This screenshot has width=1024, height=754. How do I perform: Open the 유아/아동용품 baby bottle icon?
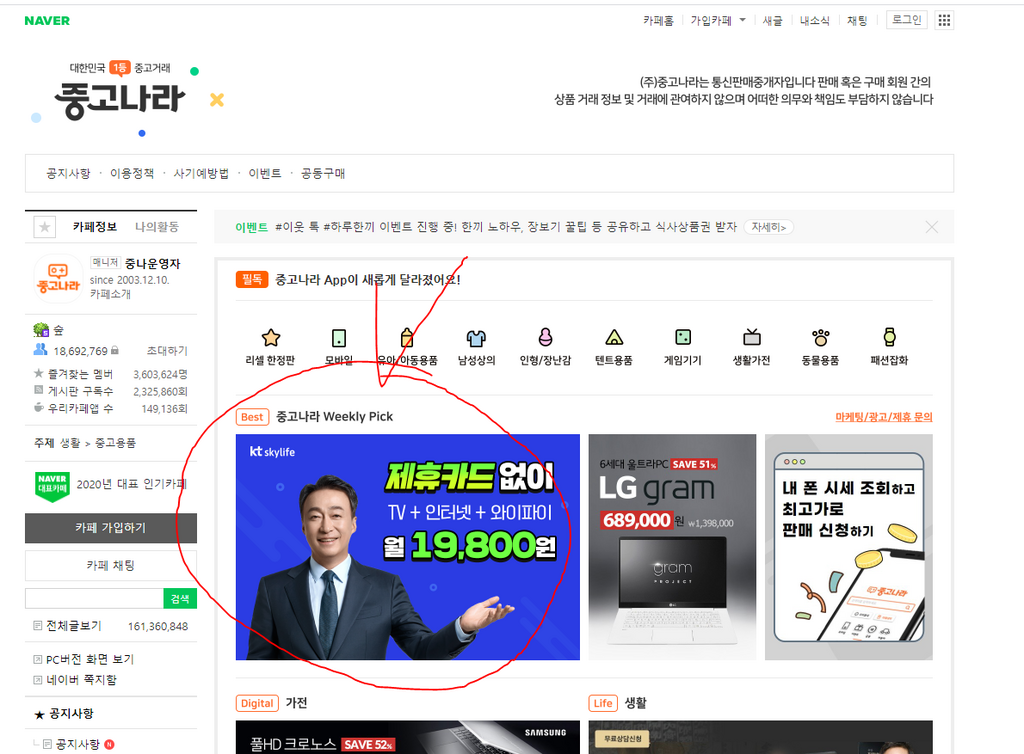pos(408,338)
